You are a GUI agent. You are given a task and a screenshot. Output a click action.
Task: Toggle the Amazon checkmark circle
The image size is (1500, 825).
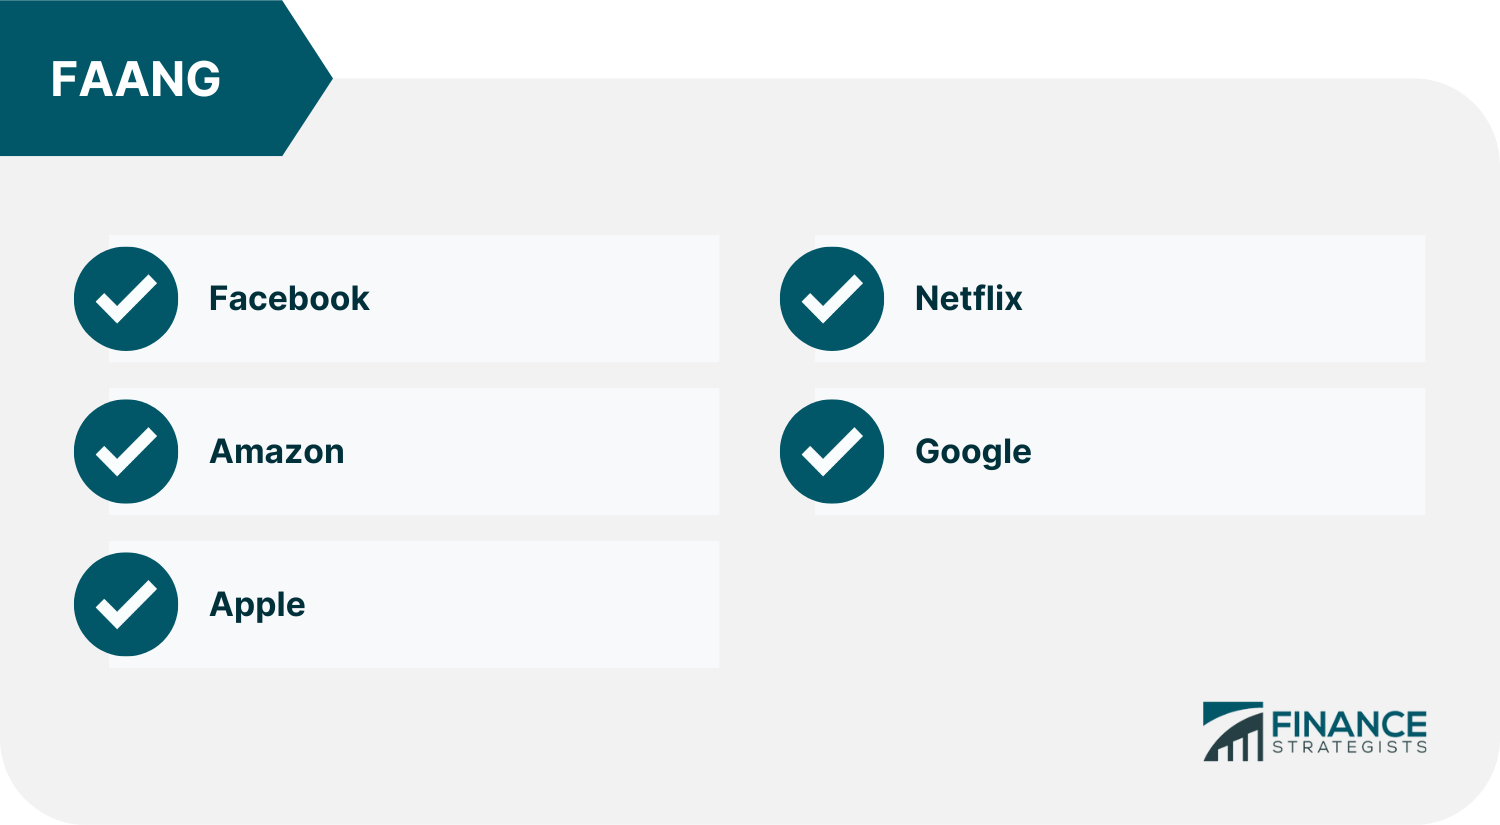[126, 451]
